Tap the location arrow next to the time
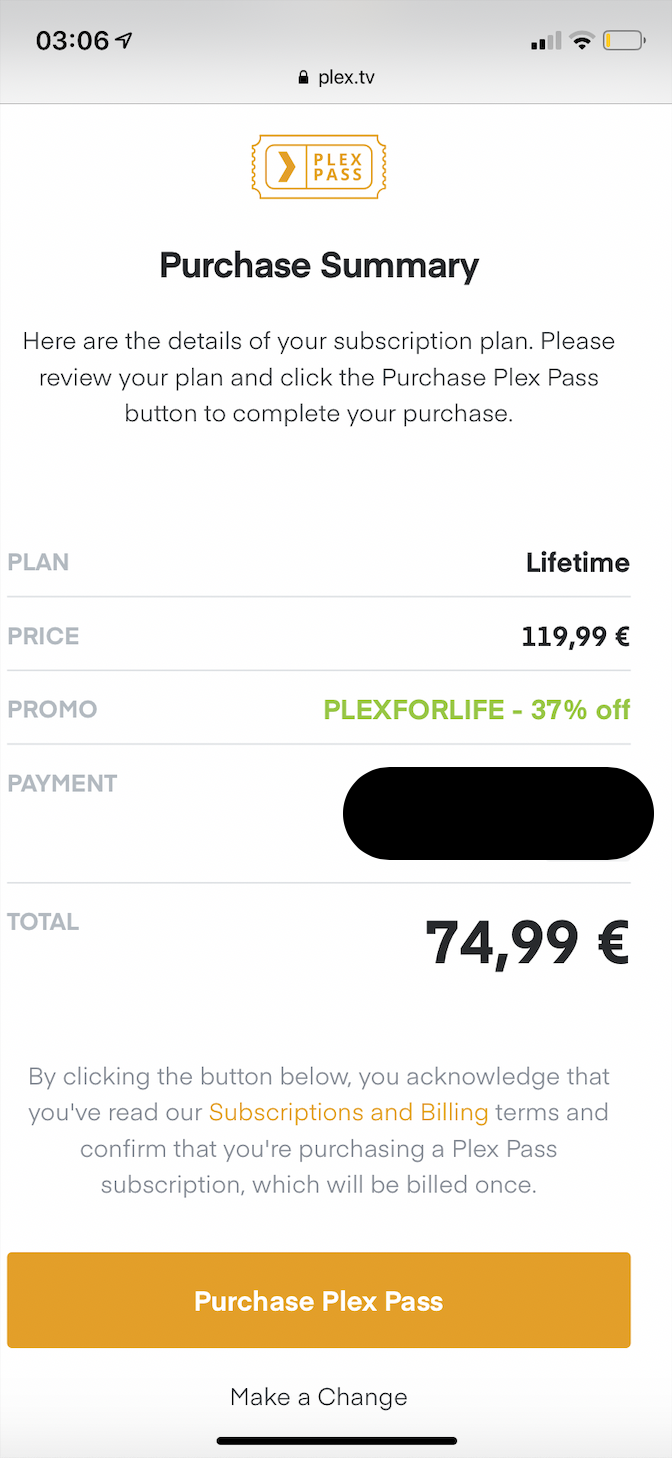The width and height of the screenshot is (672, 1458). (125, 41)
